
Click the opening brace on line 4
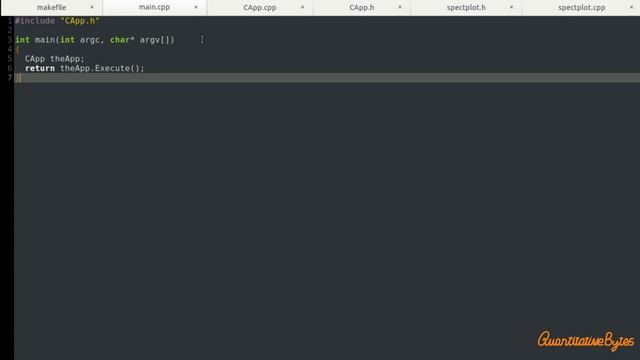point(18,49)
